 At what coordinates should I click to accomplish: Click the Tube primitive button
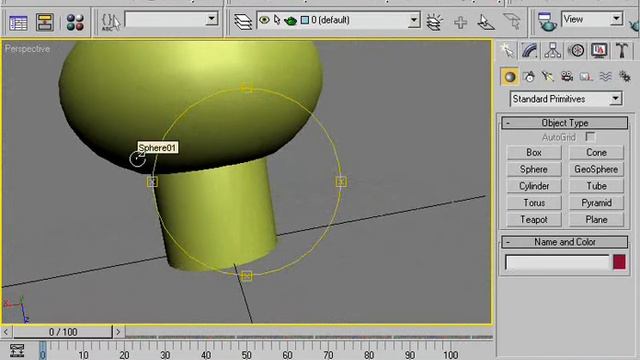(596, 186)
